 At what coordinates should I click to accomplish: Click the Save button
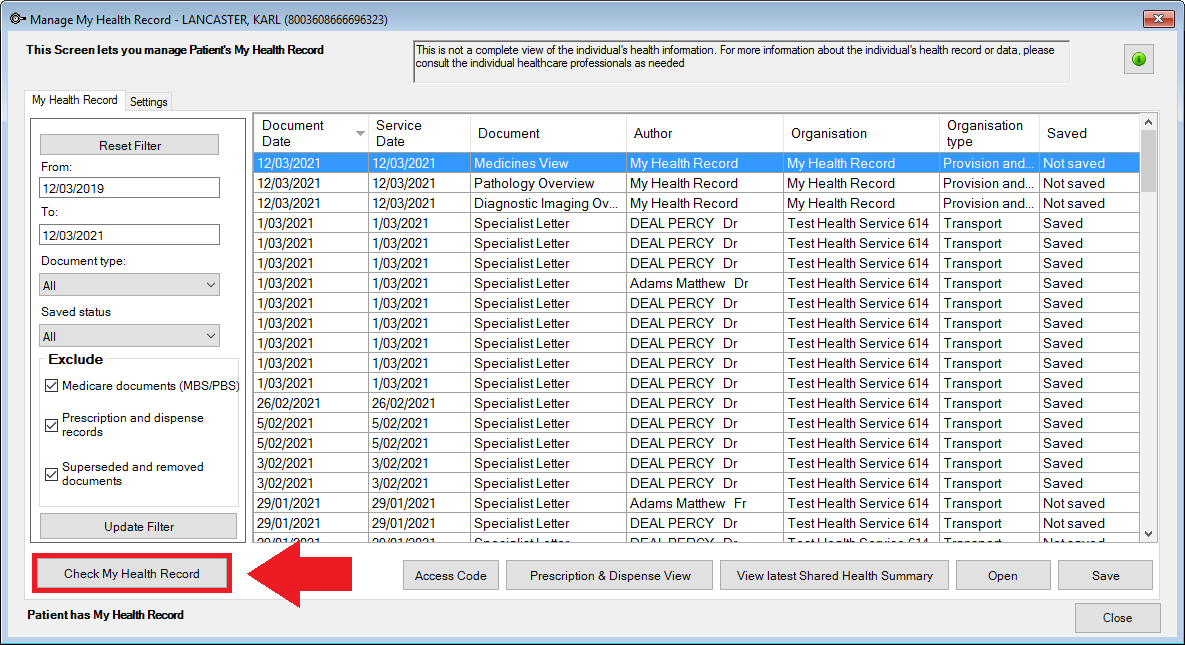click(1106, 575)
